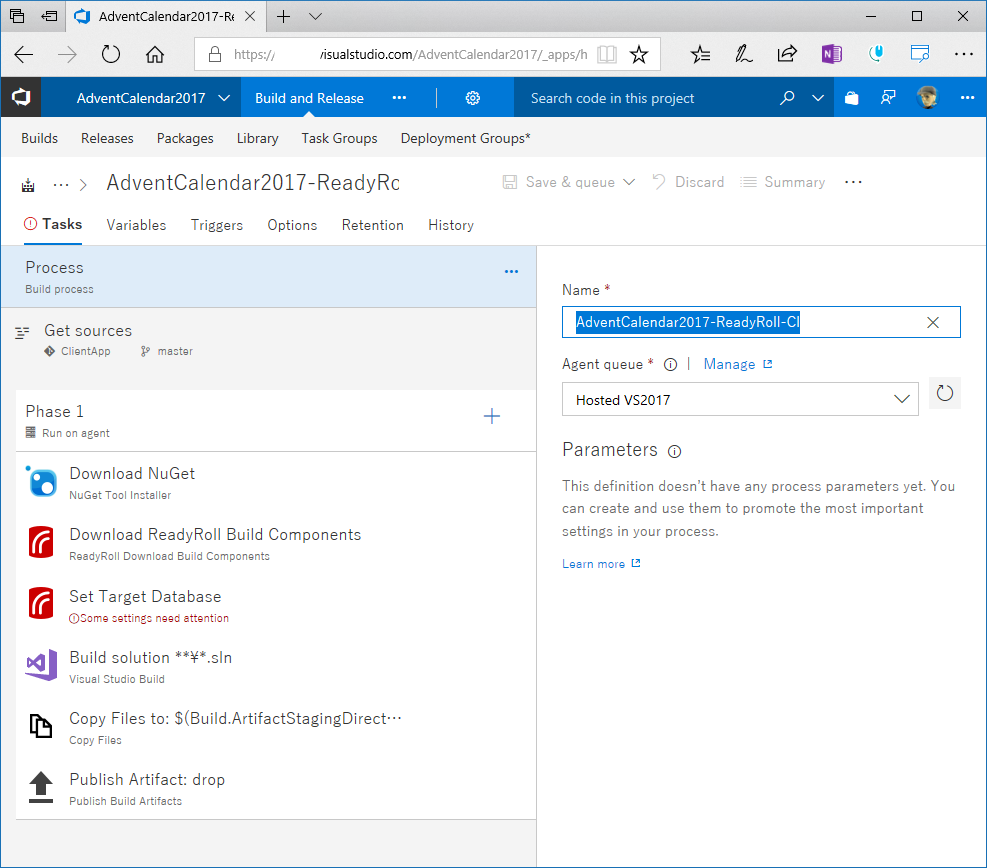The height and width of the screenshot is (868, 987).
Task: Expand the search options chevron
Action: [x=818, y=98]
